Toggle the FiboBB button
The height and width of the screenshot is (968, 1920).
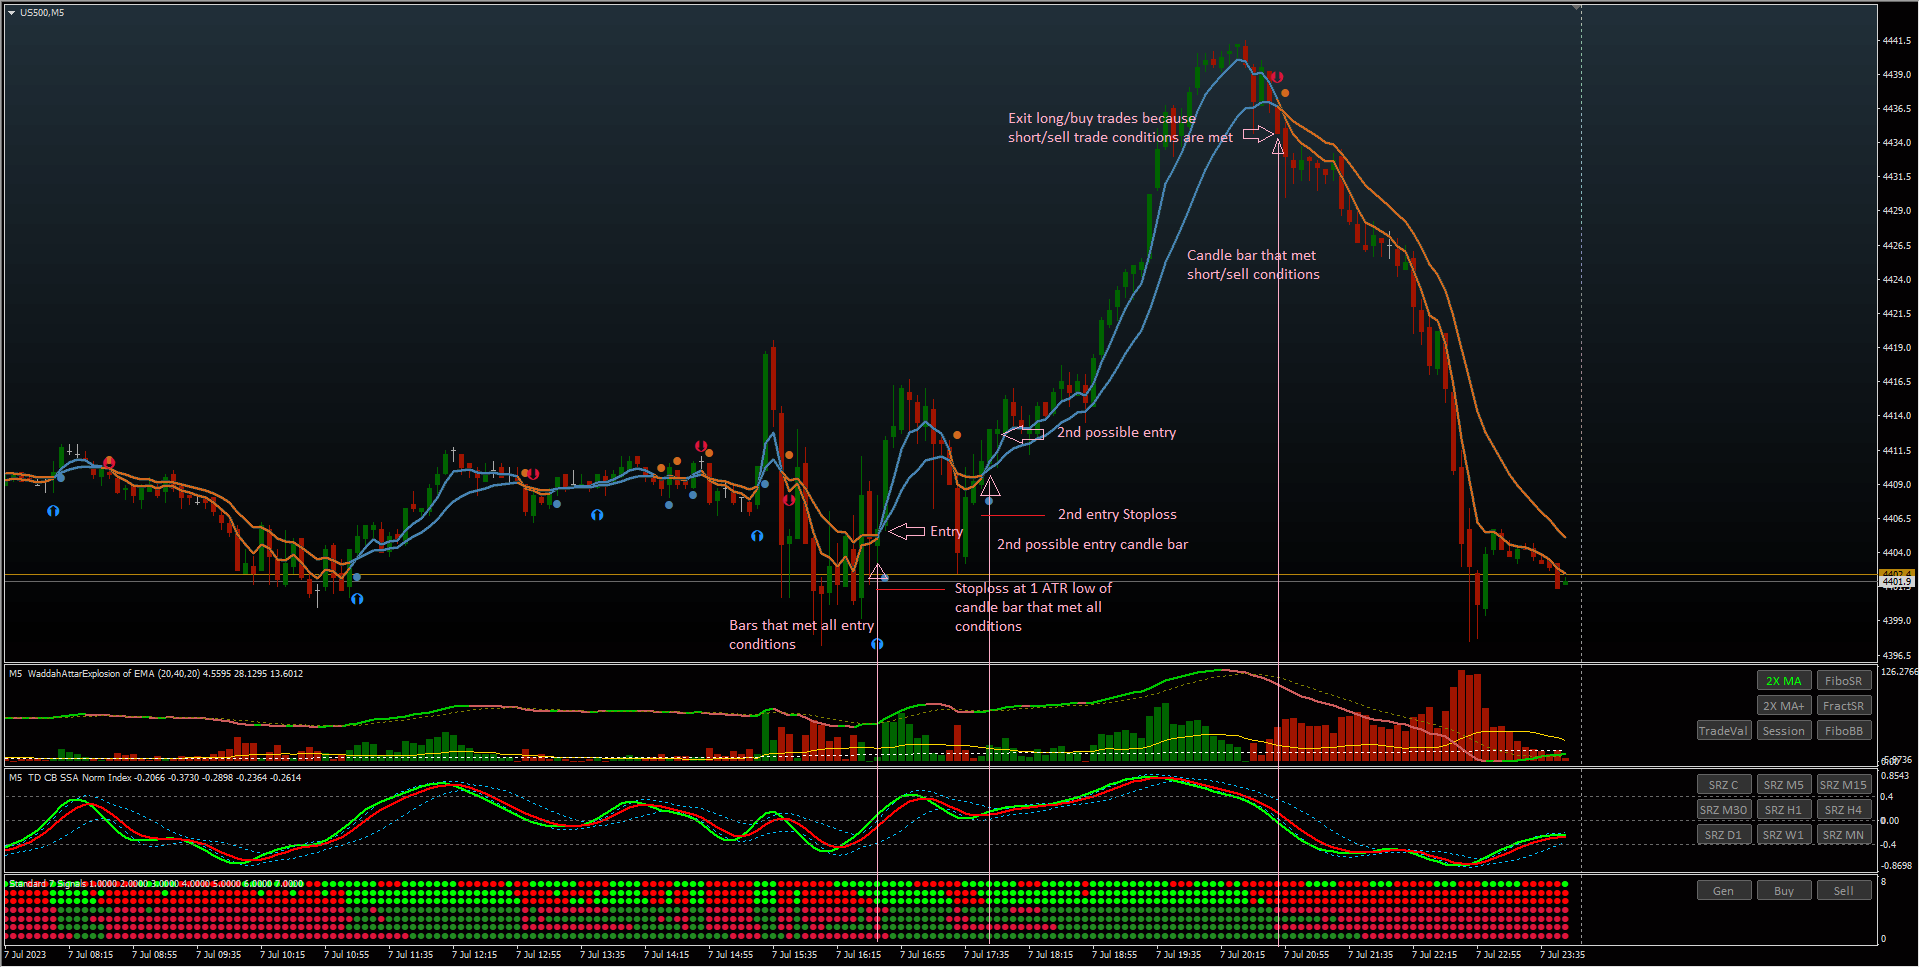[x=1844, y=731]
